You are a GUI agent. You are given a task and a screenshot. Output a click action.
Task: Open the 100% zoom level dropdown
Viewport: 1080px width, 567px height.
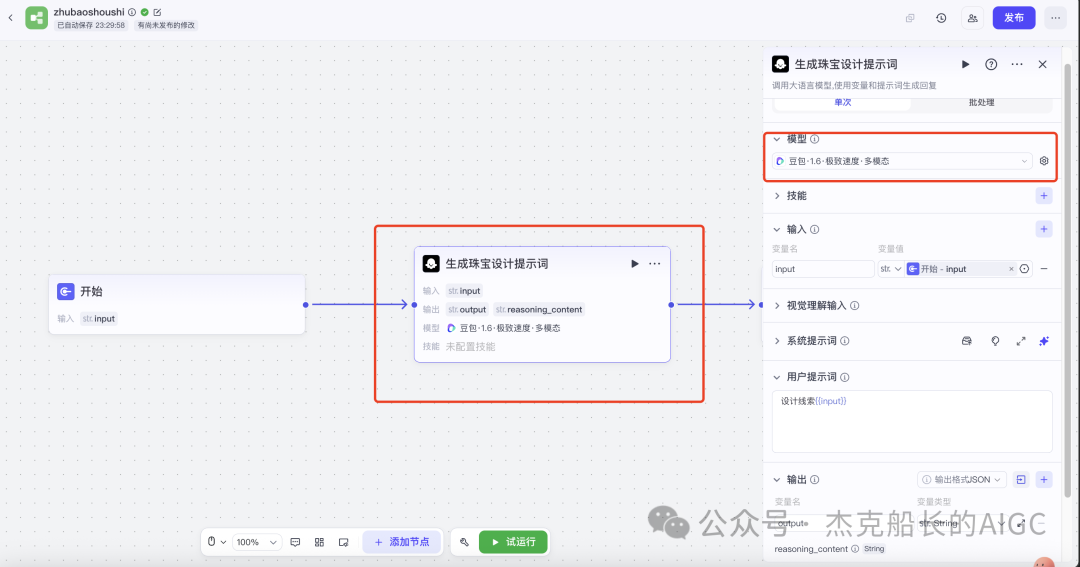coord(256,542)
